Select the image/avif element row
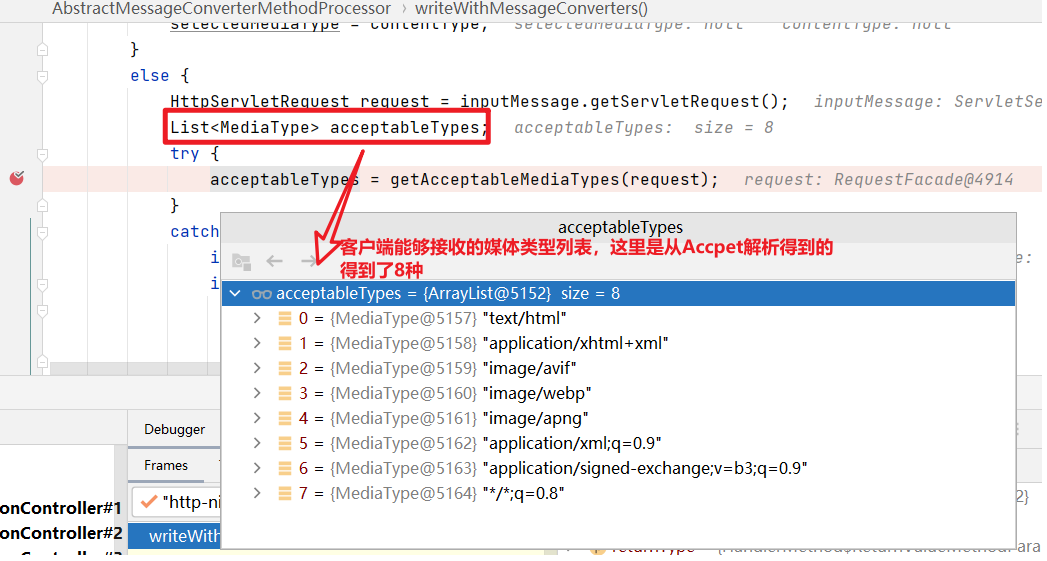 pyautogui.click(x=528, y=369)
